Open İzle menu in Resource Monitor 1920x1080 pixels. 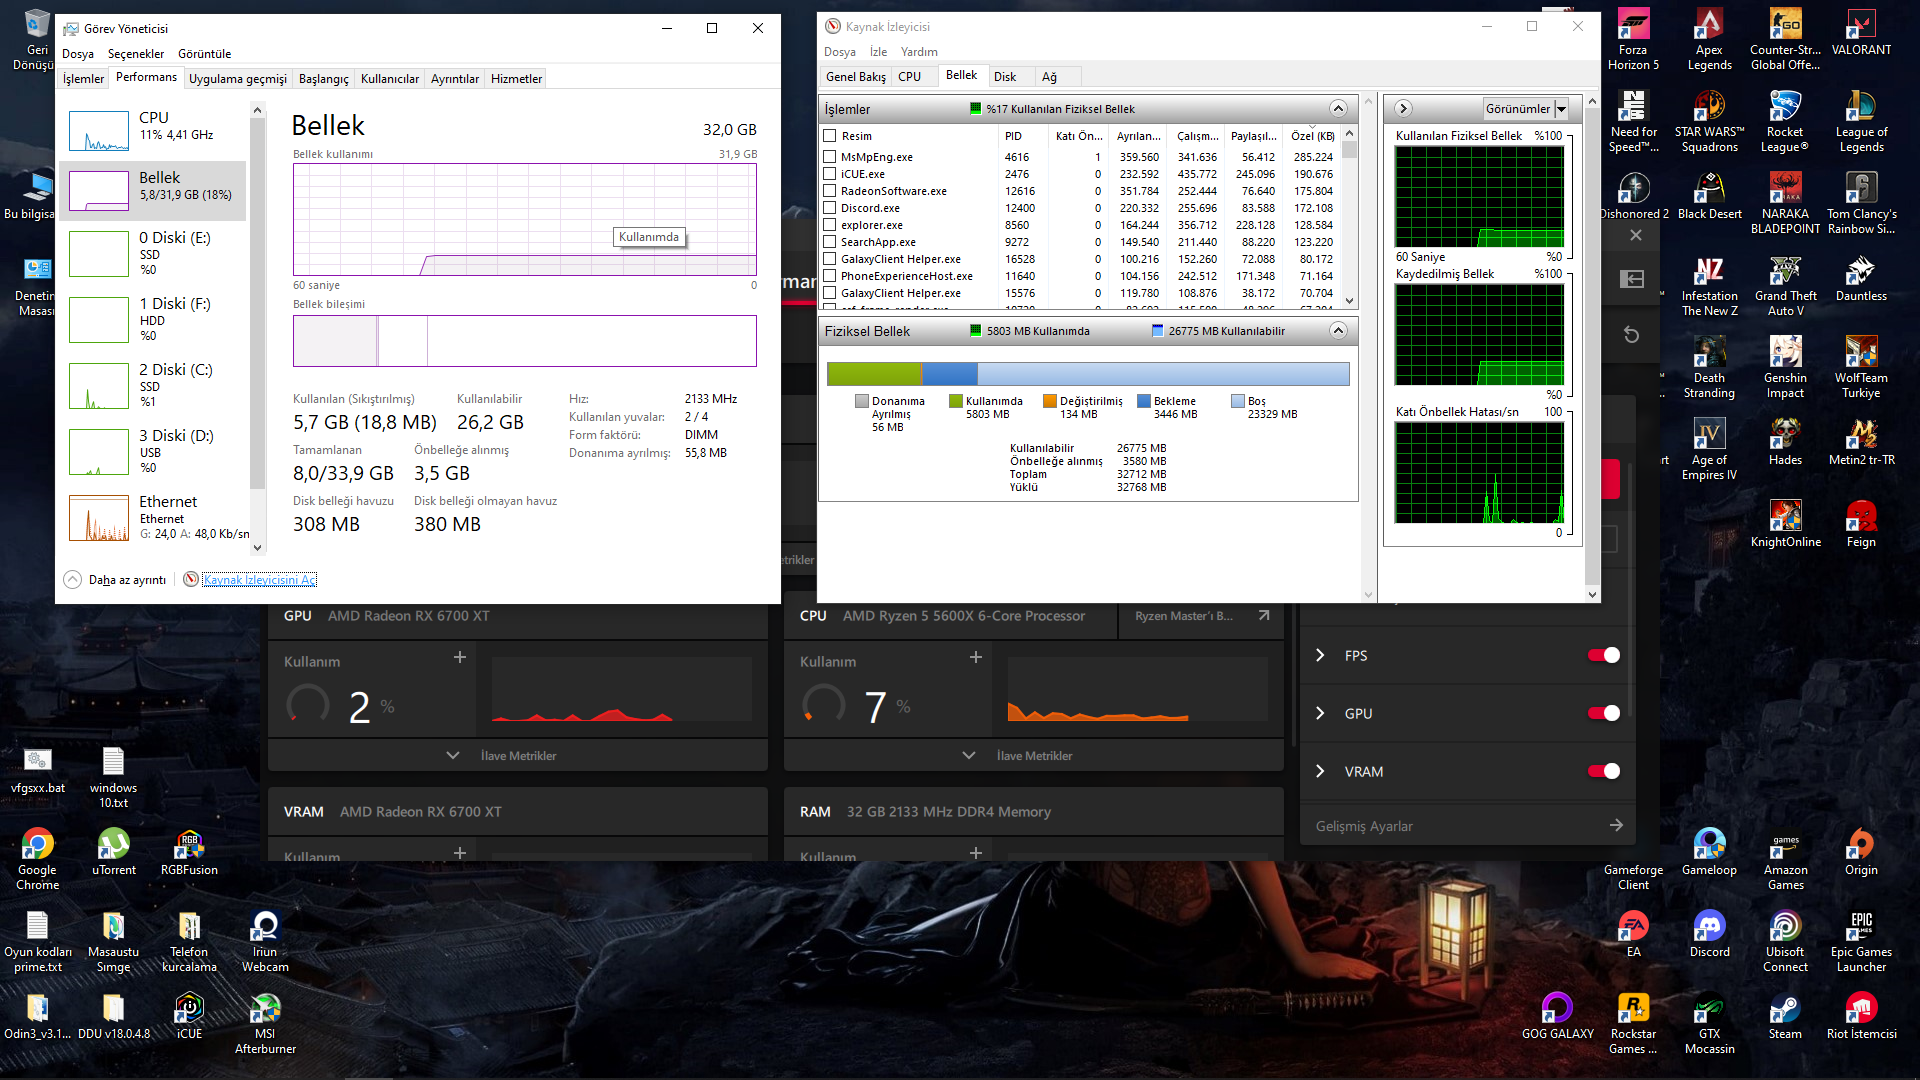pyautogui.click(x=878, y=52)
